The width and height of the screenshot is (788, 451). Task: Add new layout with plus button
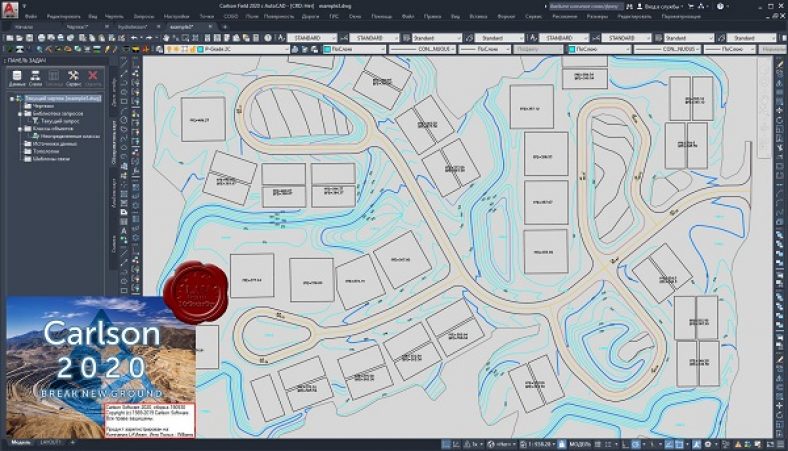(x=73, y=442)
